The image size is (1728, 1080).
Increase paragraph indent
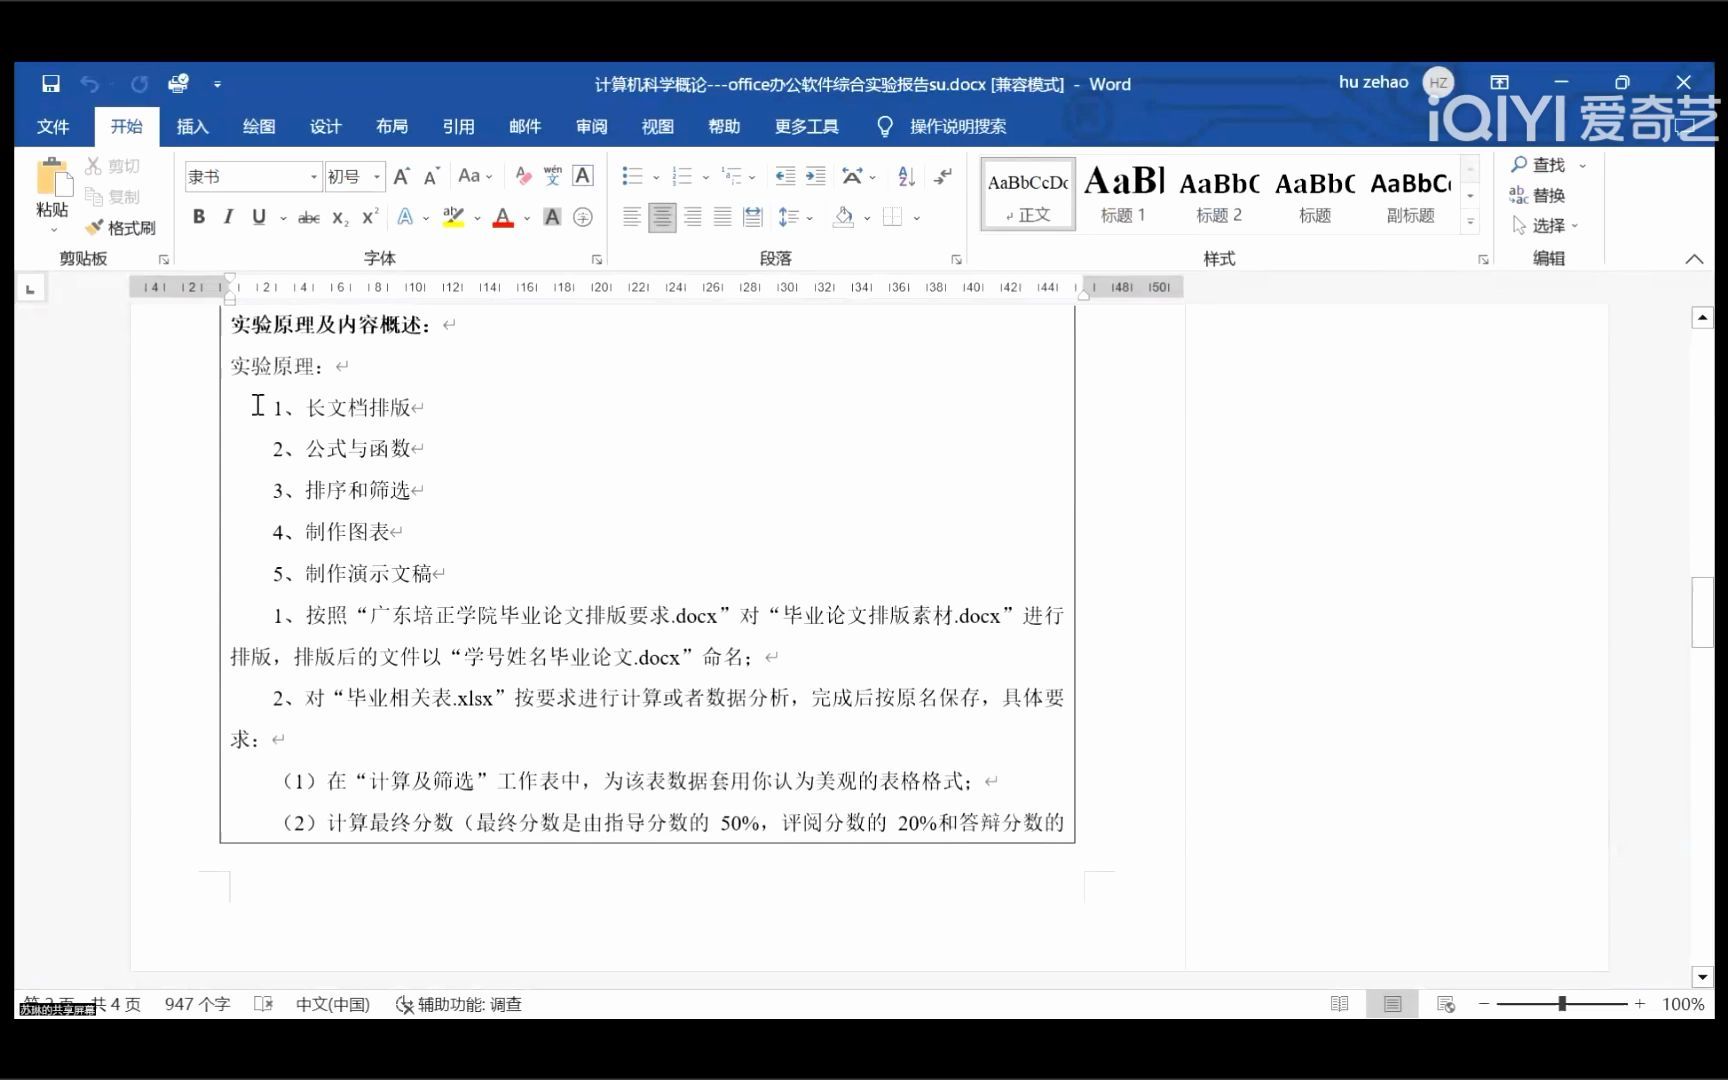coord(816,176)
